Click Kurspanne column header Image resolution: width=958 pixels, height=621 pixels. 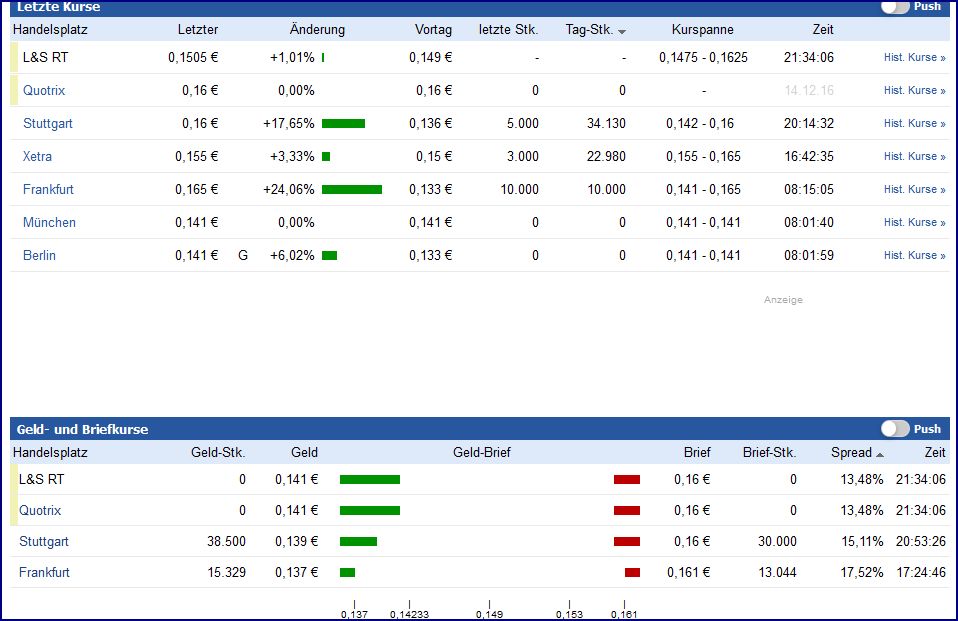click(x=702, y=30)
